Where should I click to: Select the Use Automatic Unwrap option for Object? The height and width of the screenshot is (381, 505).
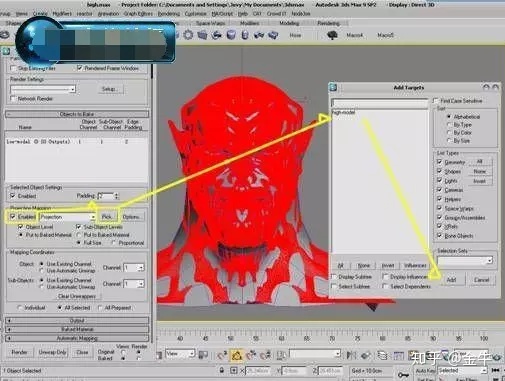click(42, 271)
